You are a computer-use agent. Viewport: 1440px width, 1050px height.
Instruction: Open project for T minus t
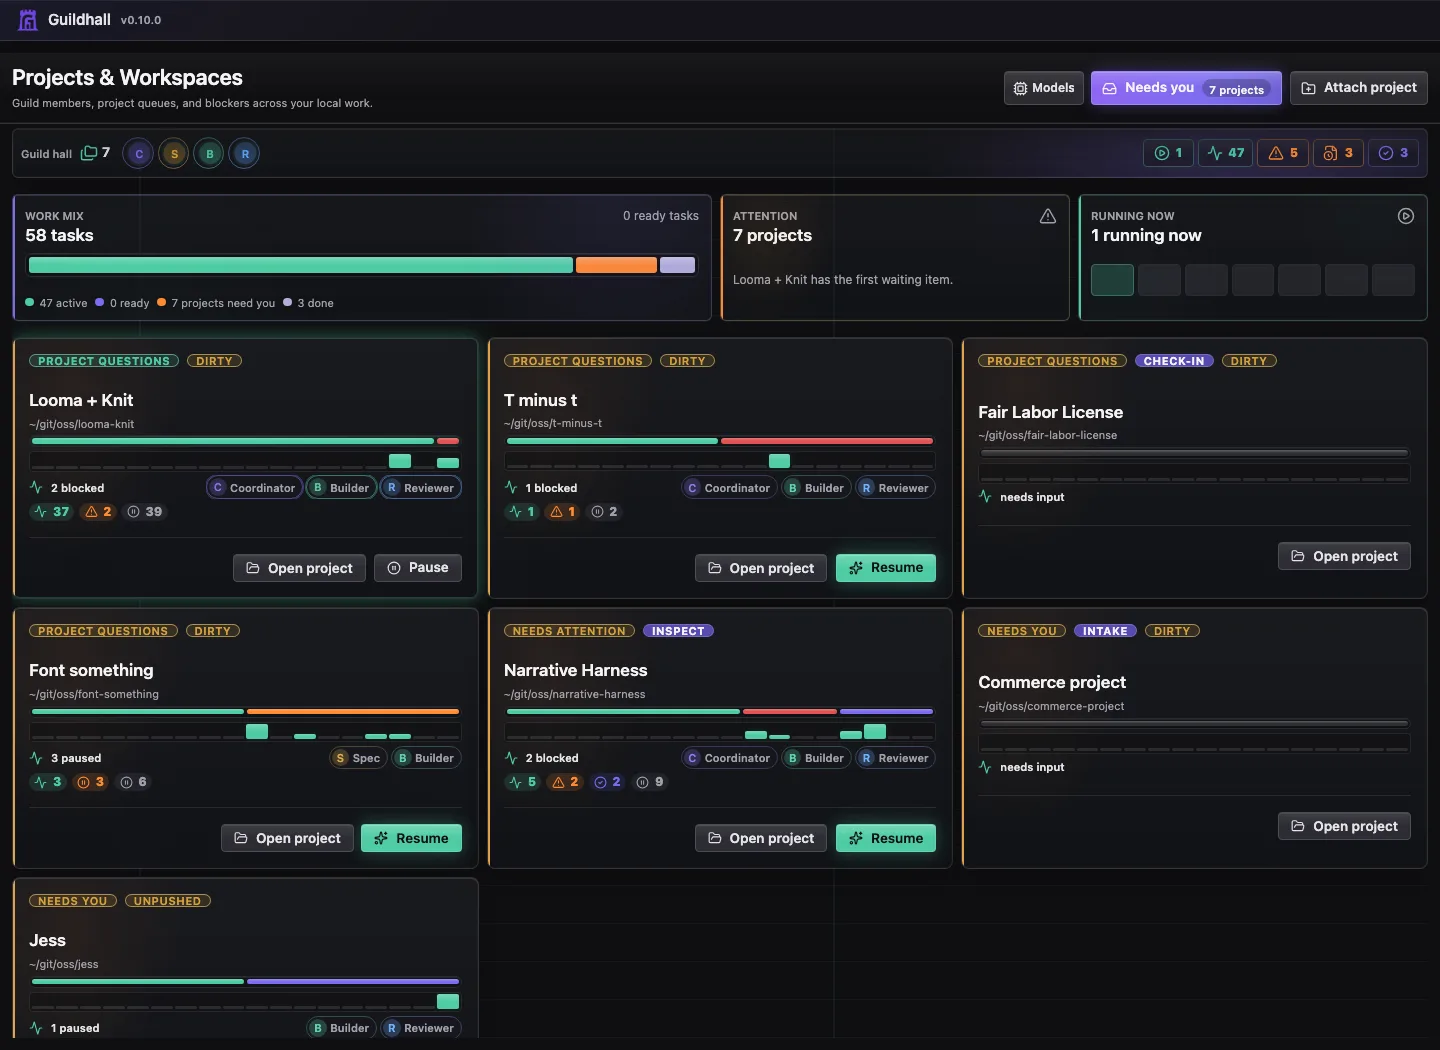pyautogui.click(x=761, y=568)
